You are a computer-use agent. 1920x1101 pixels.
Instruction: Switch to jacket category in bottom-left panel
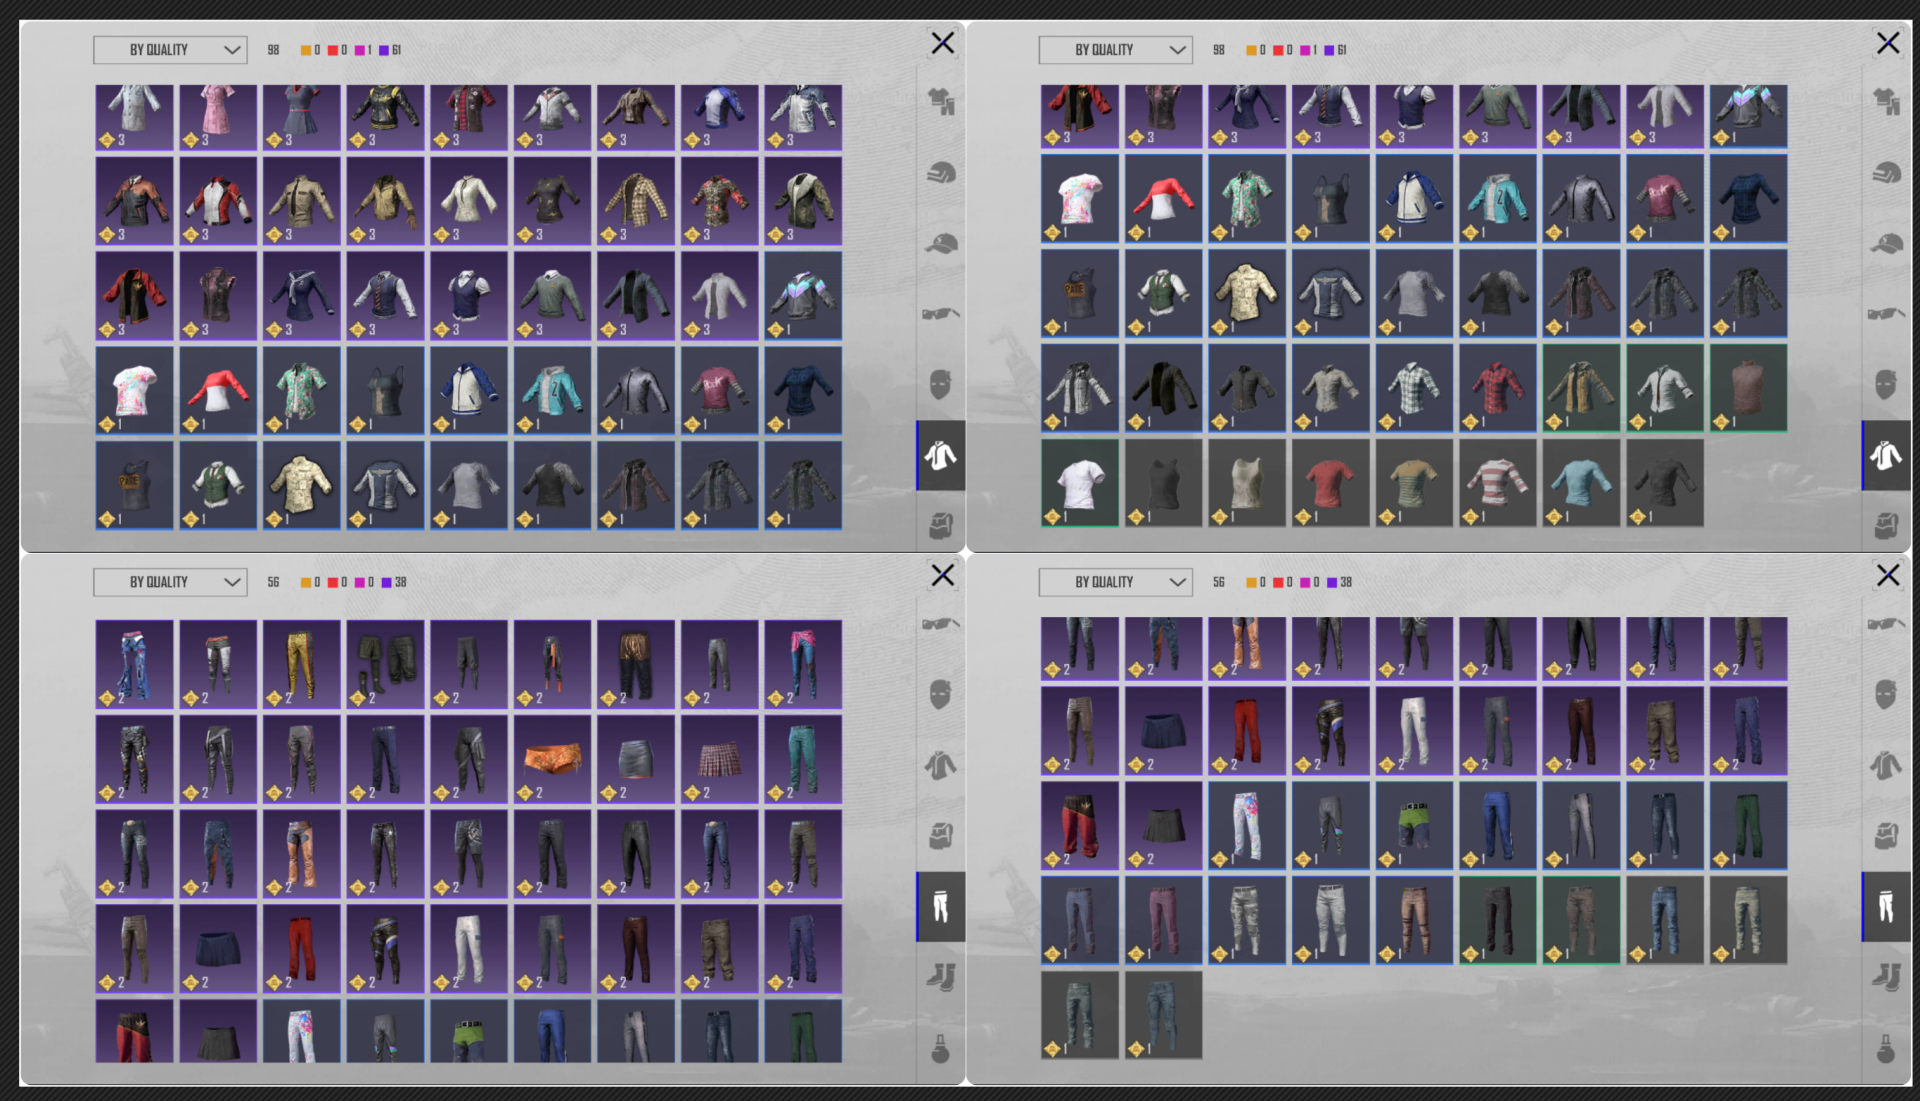click(x=941, y=766)
